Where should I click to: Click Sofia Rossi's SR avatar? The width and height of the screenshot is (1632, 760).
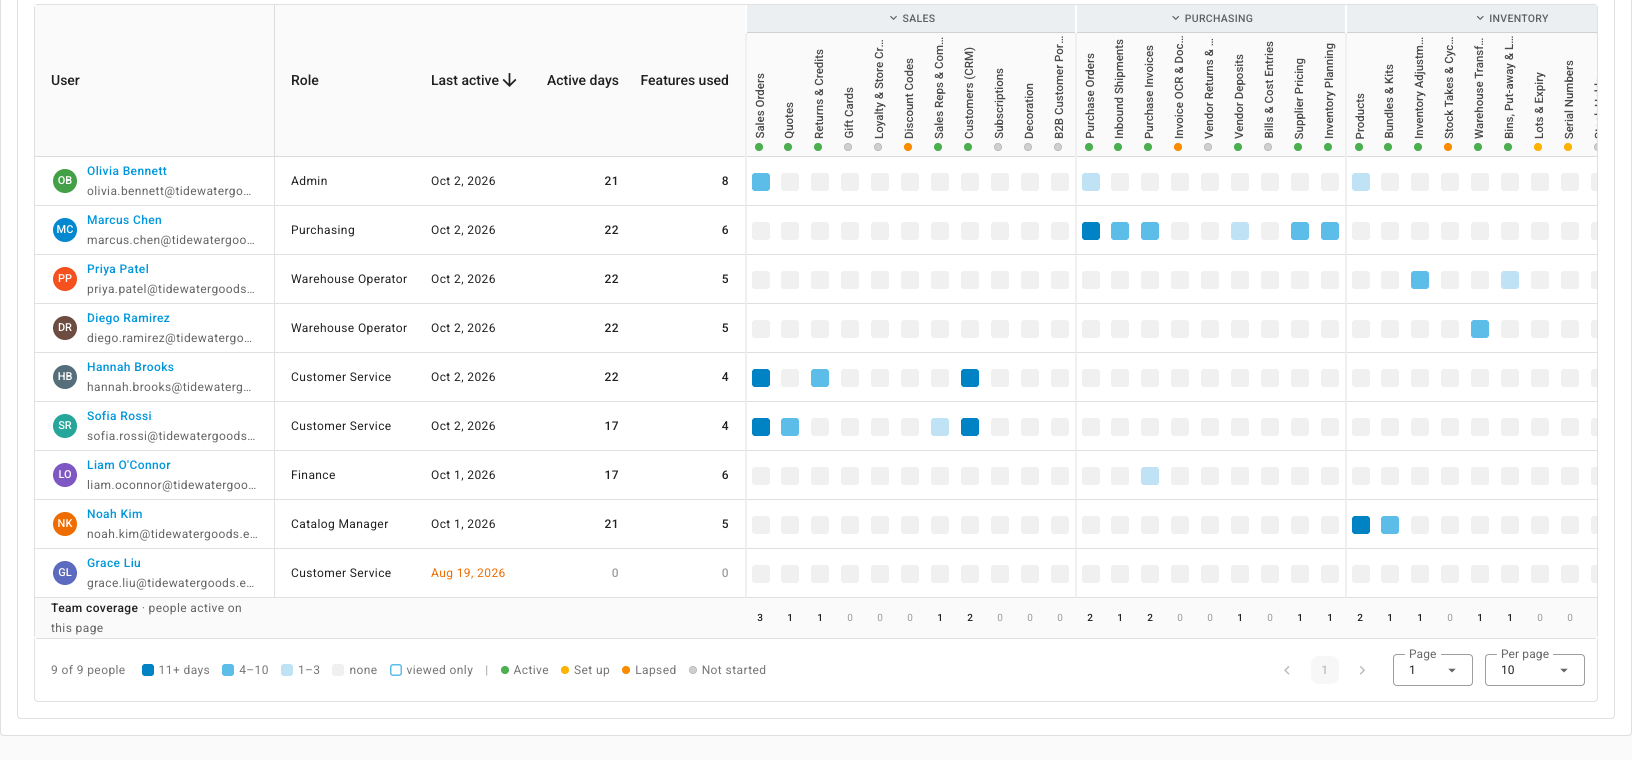pos(65,426)
